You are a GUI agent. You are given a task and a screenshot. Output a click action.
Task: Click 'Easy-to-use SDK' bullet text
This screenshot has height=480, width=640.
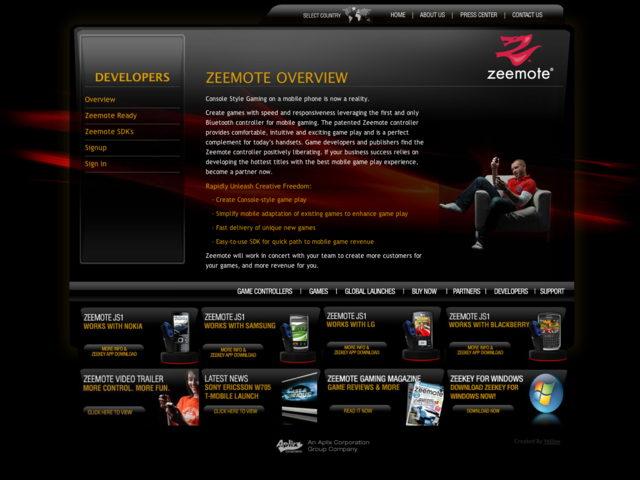tap(295, 242)
